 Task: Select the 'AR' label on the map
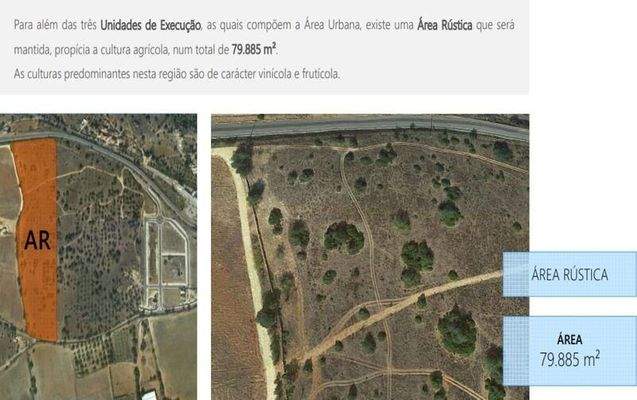(x=37, y=240)
